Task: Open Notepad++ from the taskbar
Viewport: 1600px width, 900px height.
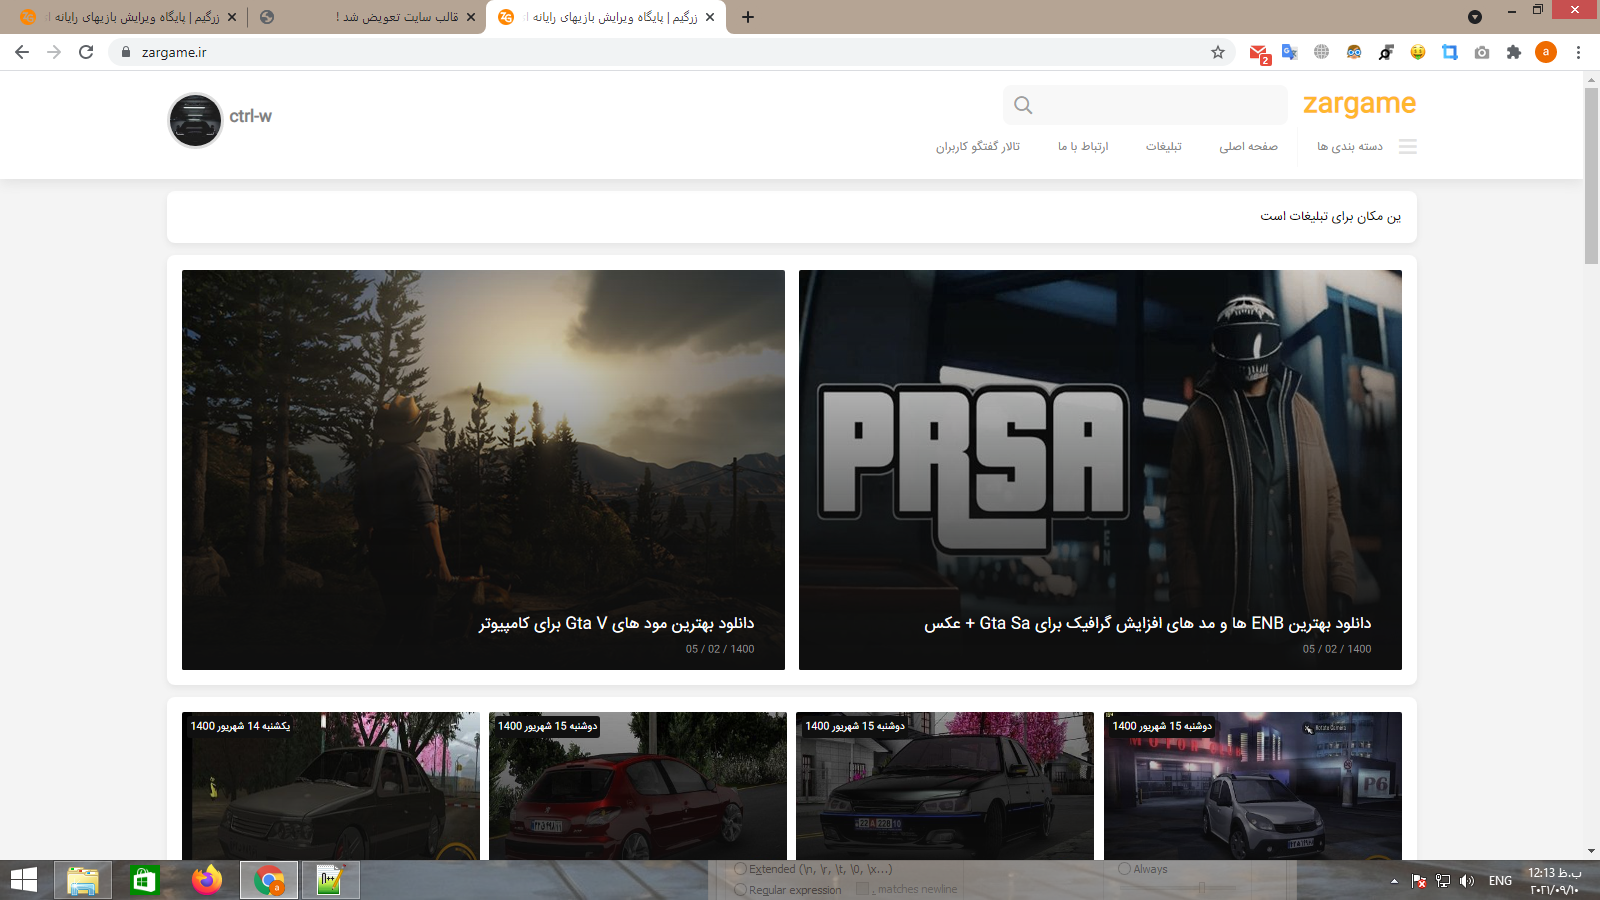Action: (331, 880)
